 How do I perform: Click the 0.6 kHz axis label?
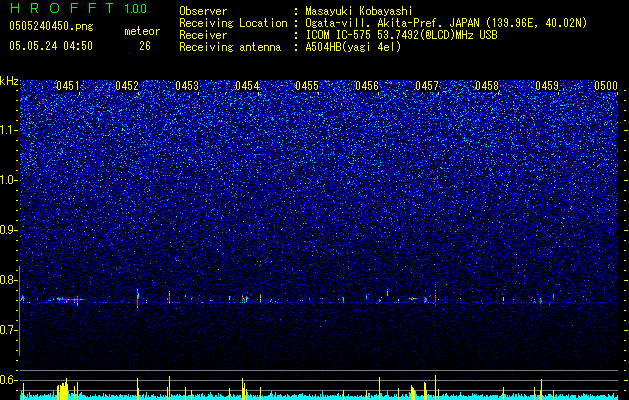pyautogui.click(x=8, y=380)
